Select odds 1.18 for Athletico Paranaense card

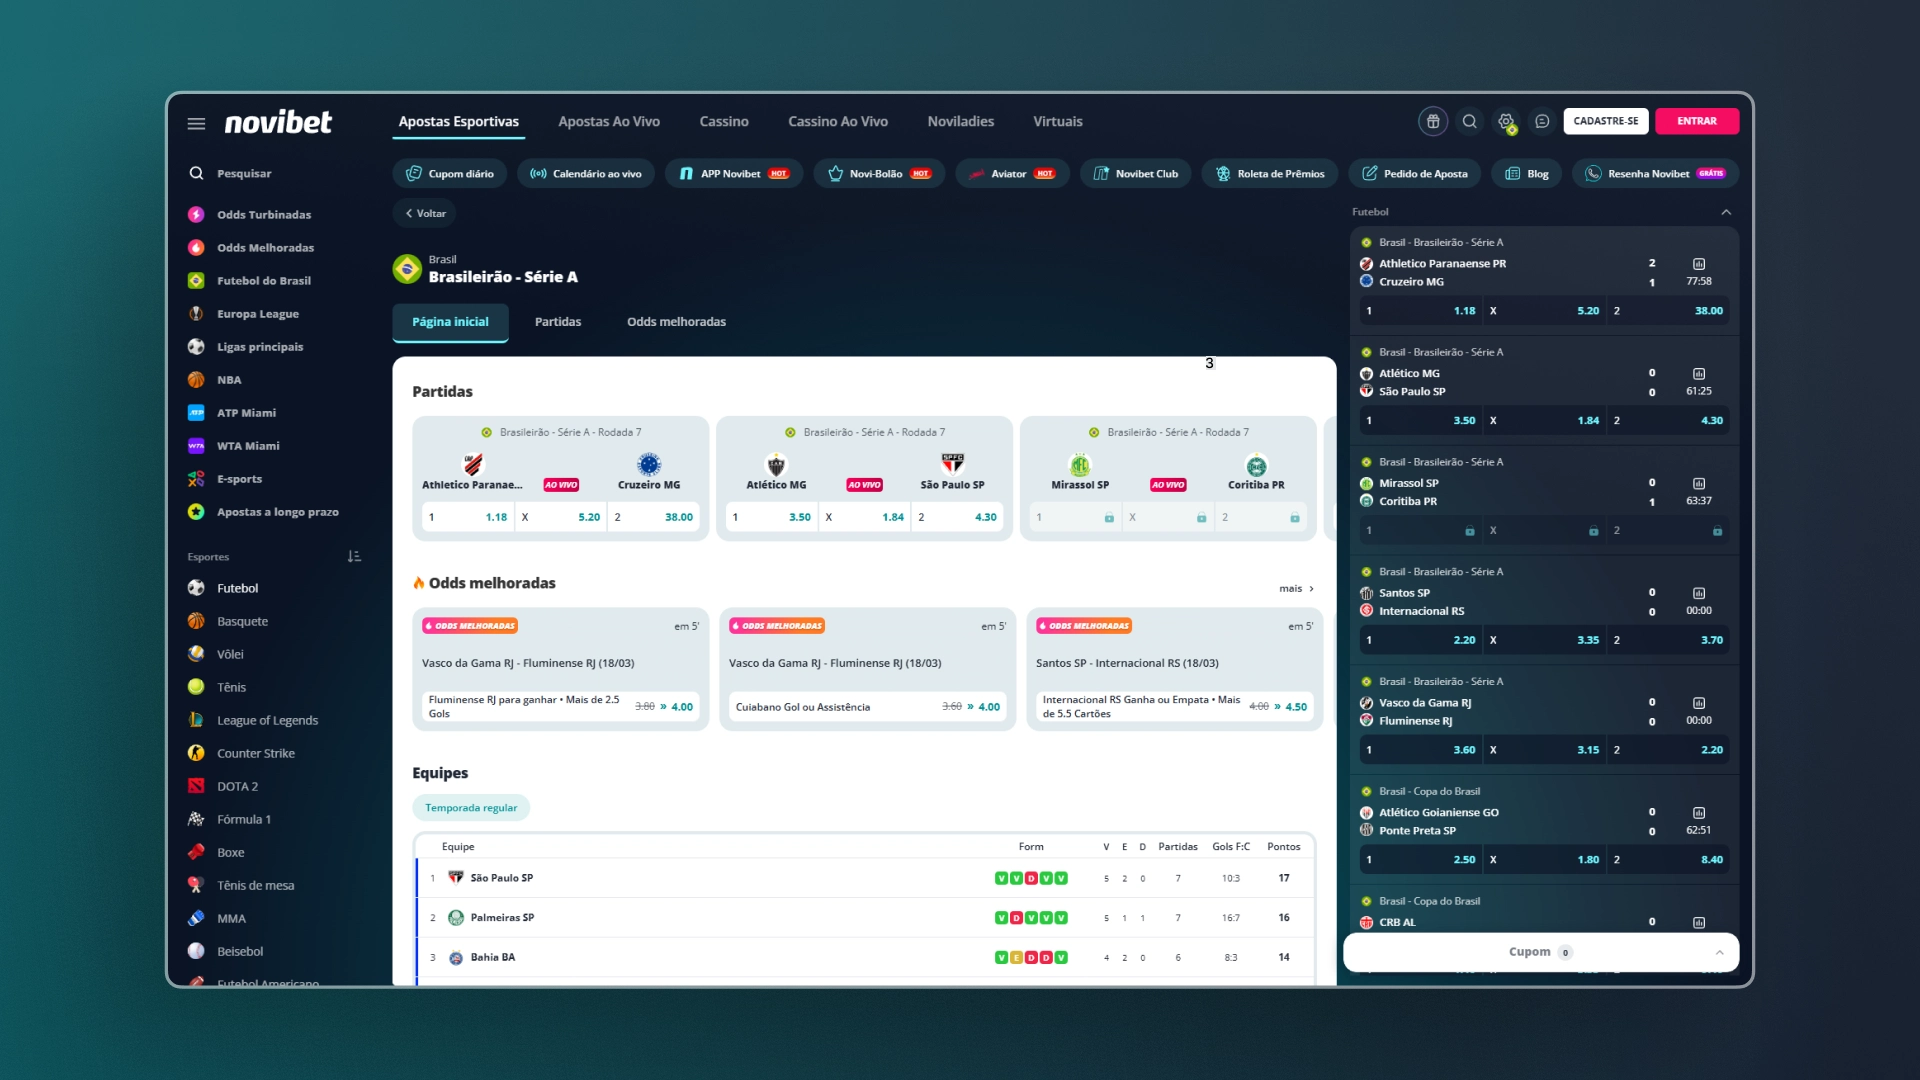pos(468,517)
